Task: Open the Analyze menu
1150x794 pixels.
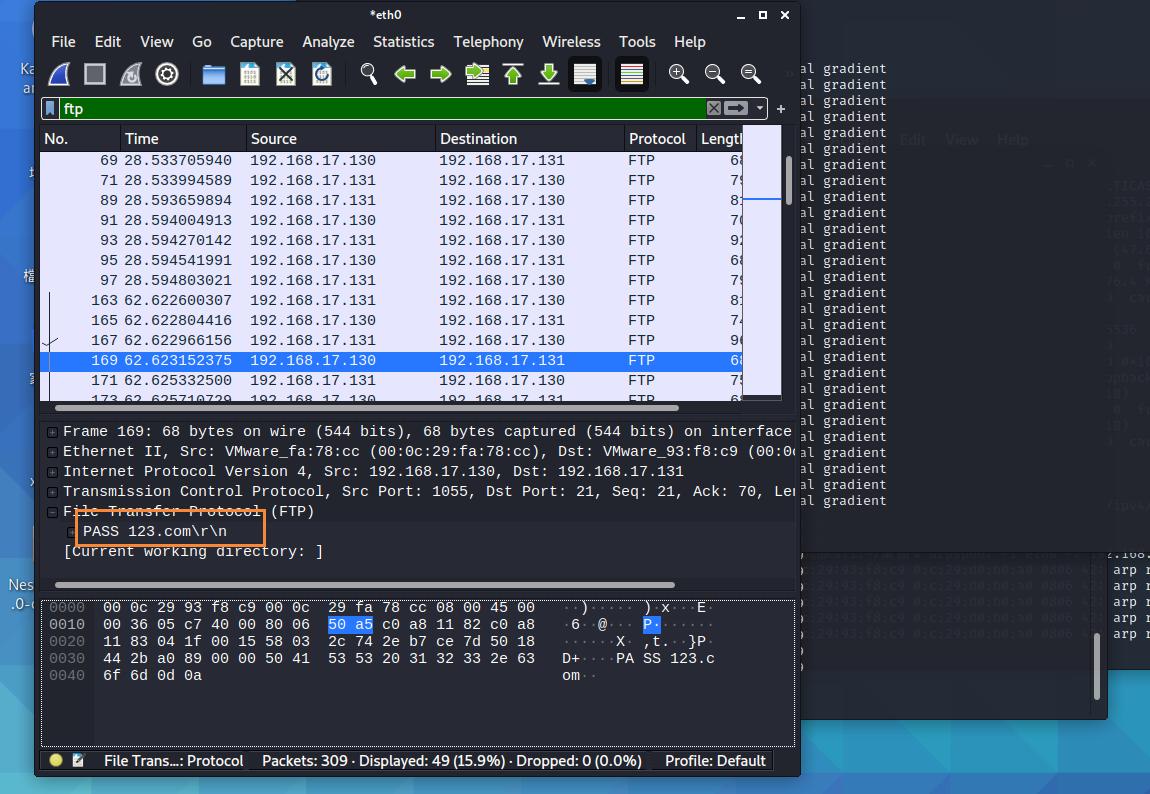Action: coord(328,42)
